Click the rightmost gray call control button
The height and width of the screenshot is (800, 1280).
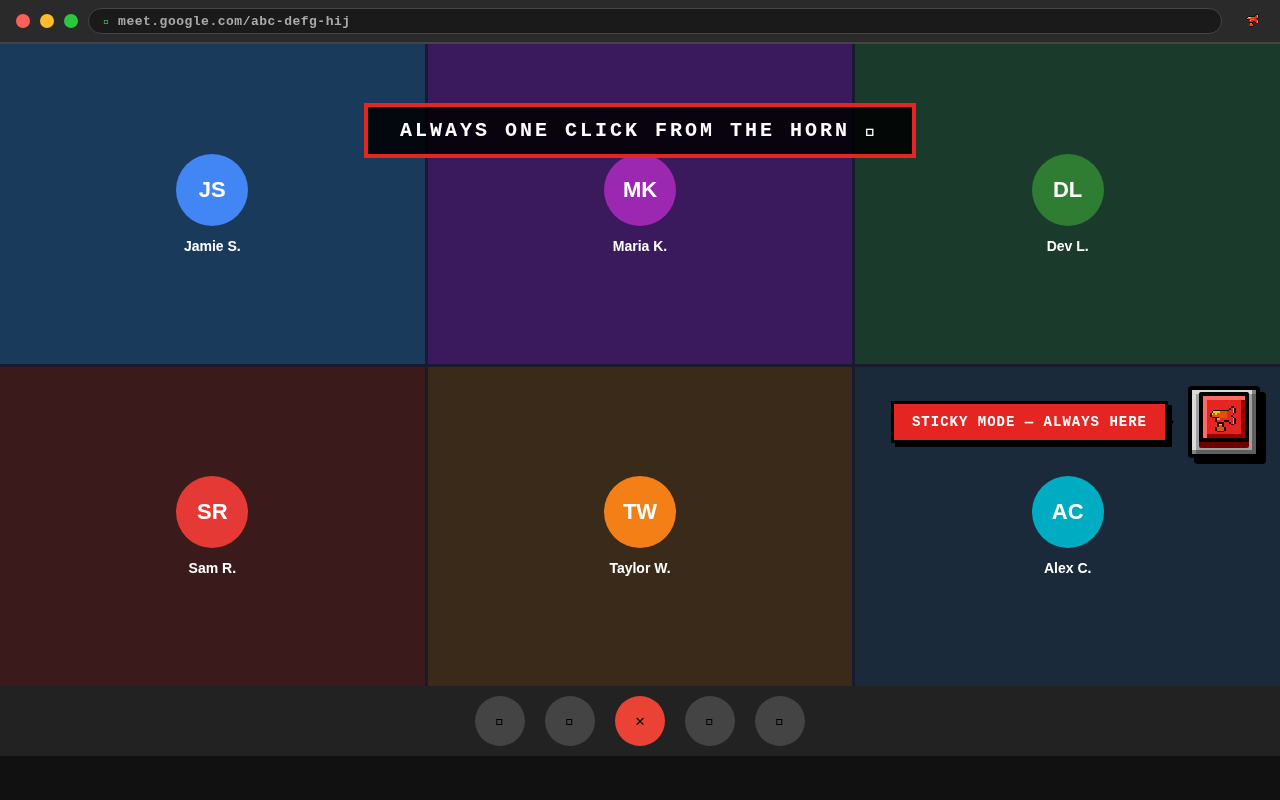(x=780, y=721)
